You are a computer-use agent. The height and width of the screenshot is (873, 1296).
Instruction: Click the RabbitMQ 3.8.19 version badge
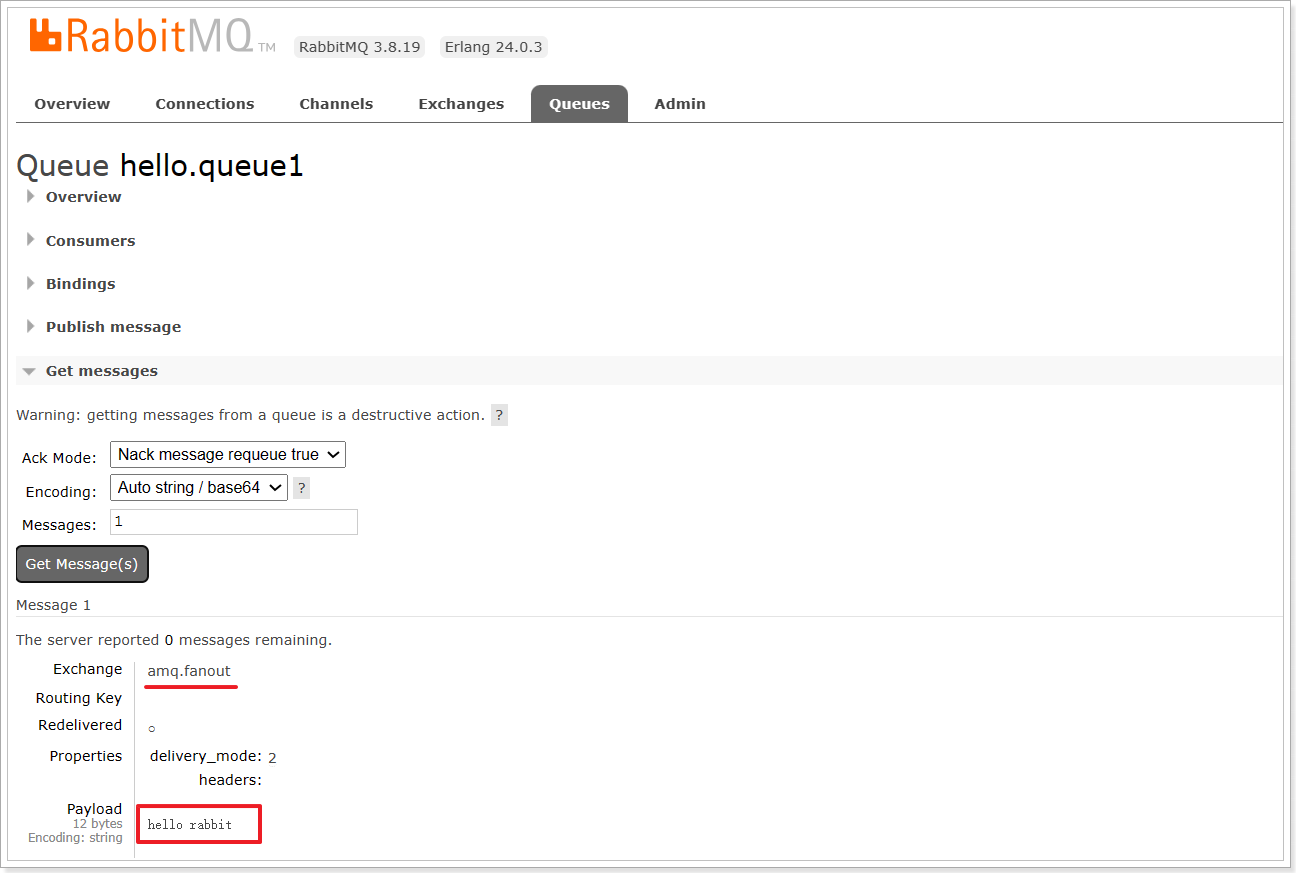(x=360, y=48)
